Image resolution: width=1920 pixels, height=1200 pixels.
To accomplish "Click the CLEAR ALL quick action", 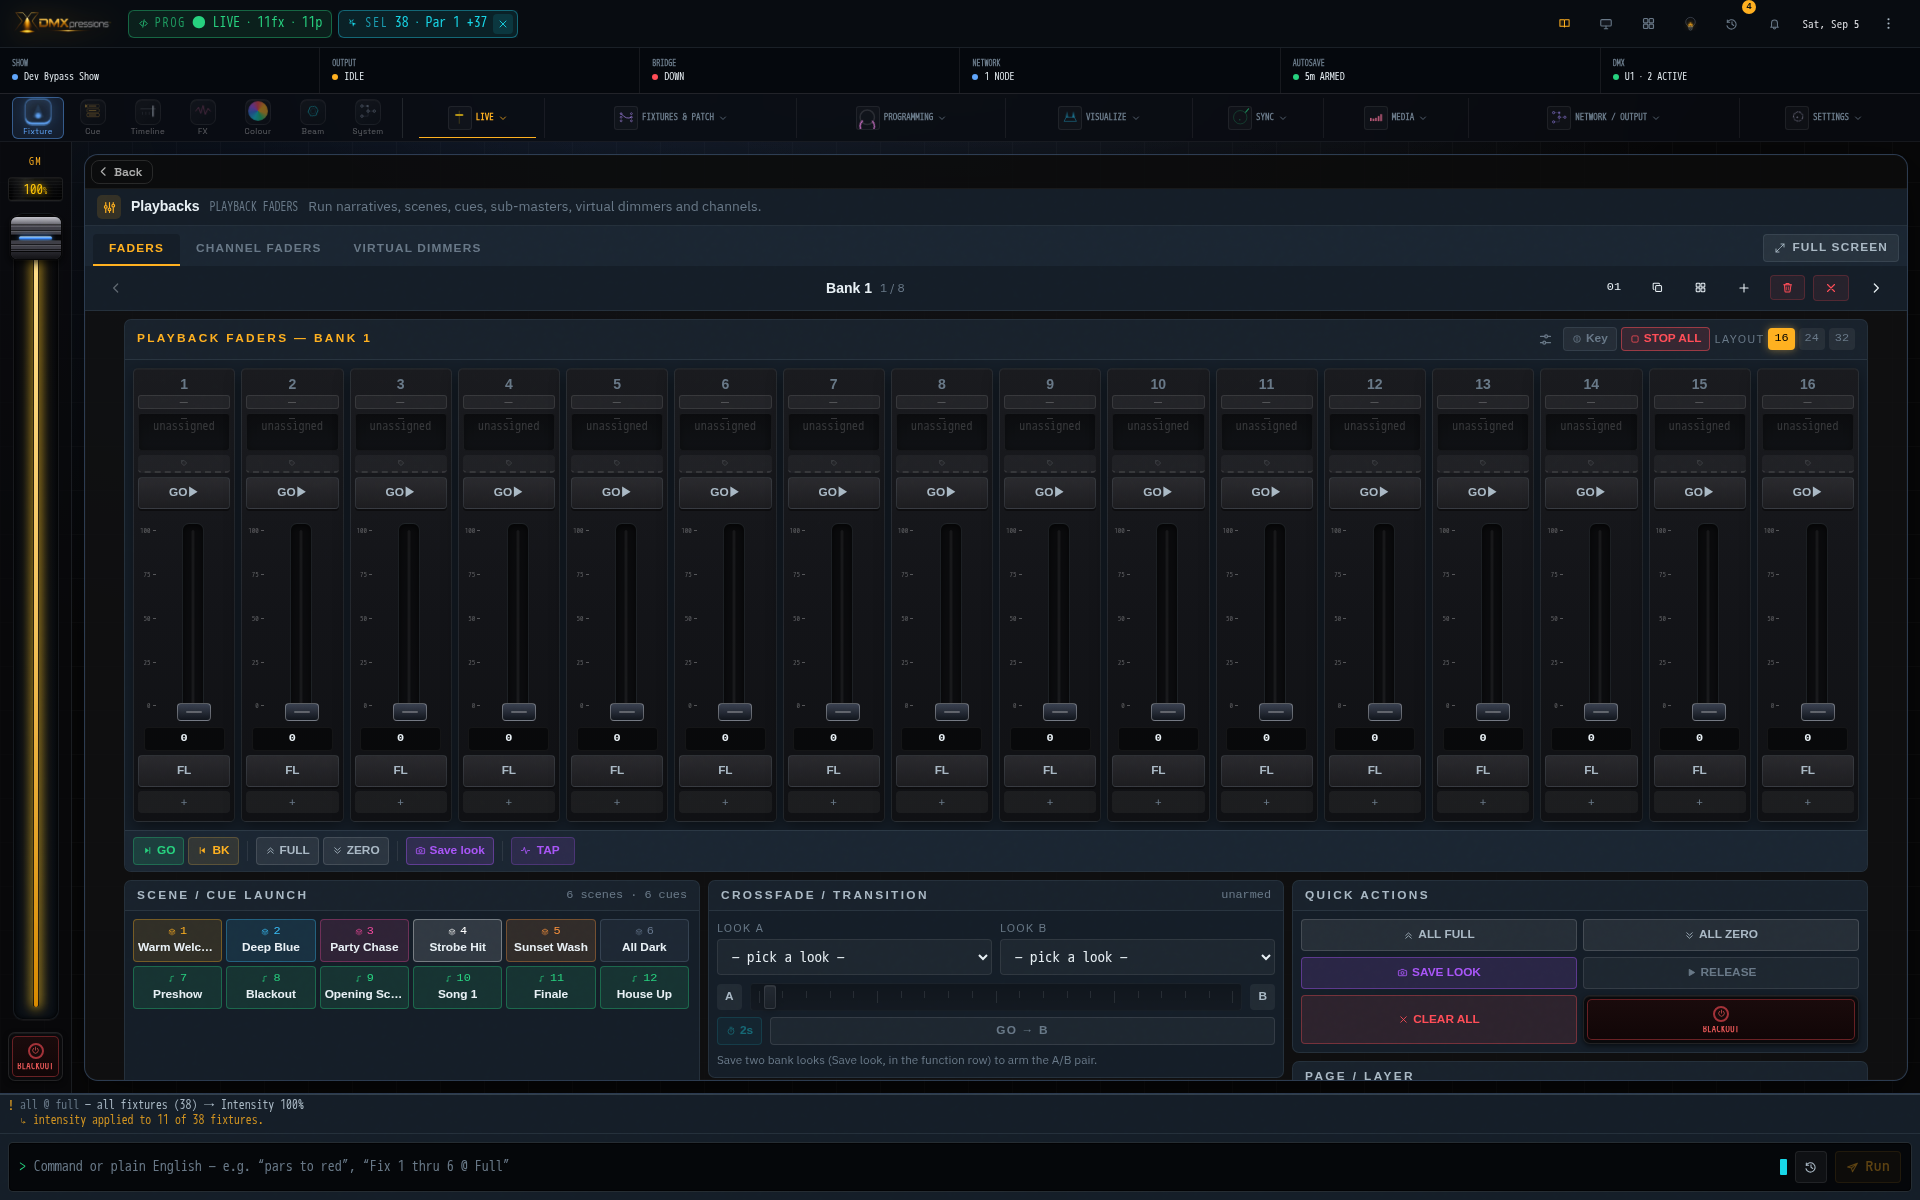I will [x=1438, y=1020].
